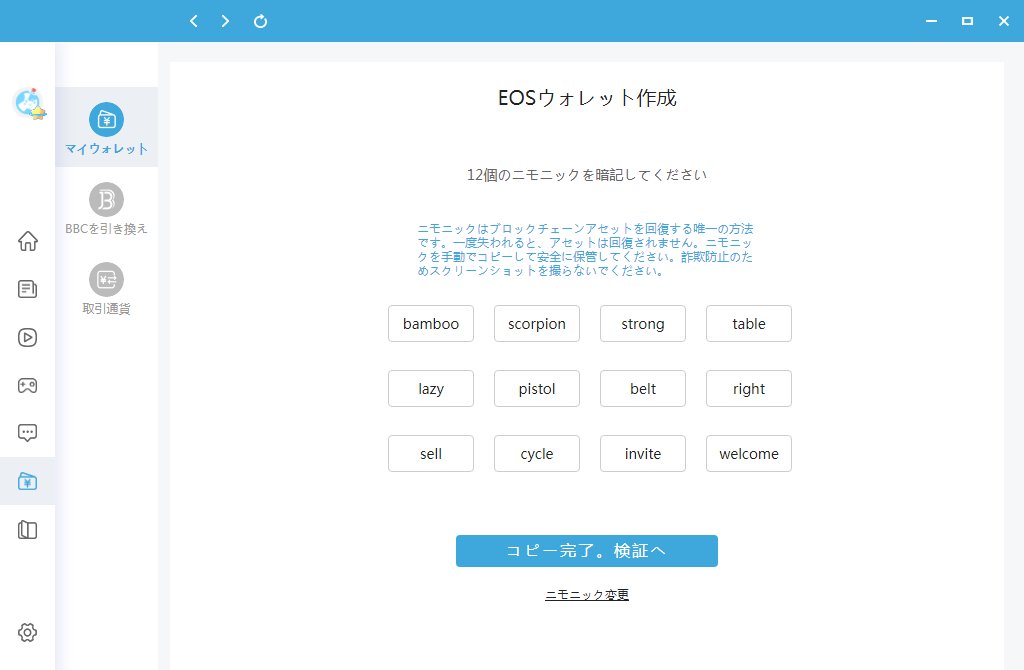Click the ニモニック変更 link
Image resolution: width=1024 pixels, height=670 pixels.
[x=587, y=595]
